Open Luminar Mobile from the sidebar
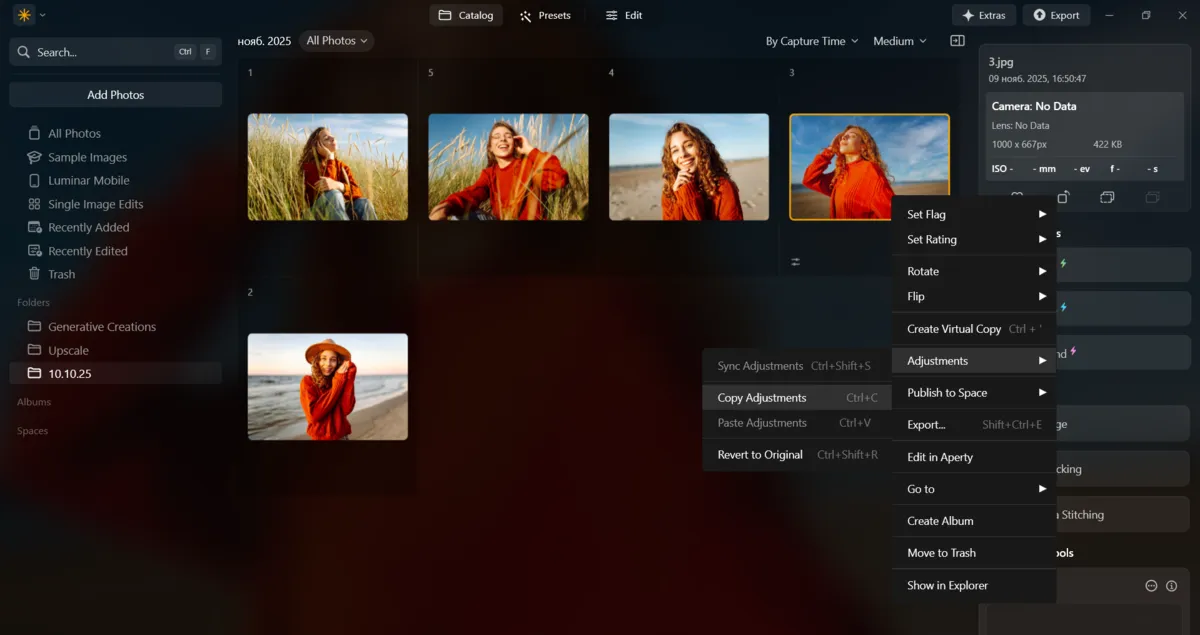The image size is (1200, 635). [88, 180]
